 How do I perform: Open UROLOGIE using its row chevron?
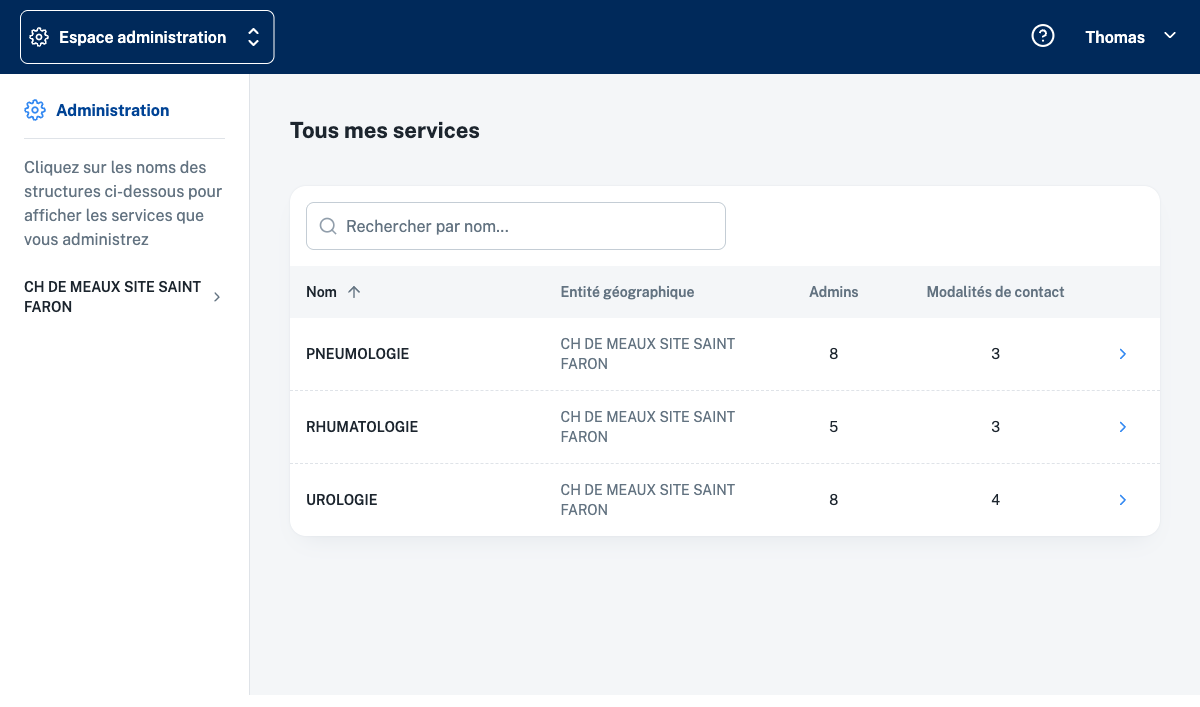[1122, 500]
